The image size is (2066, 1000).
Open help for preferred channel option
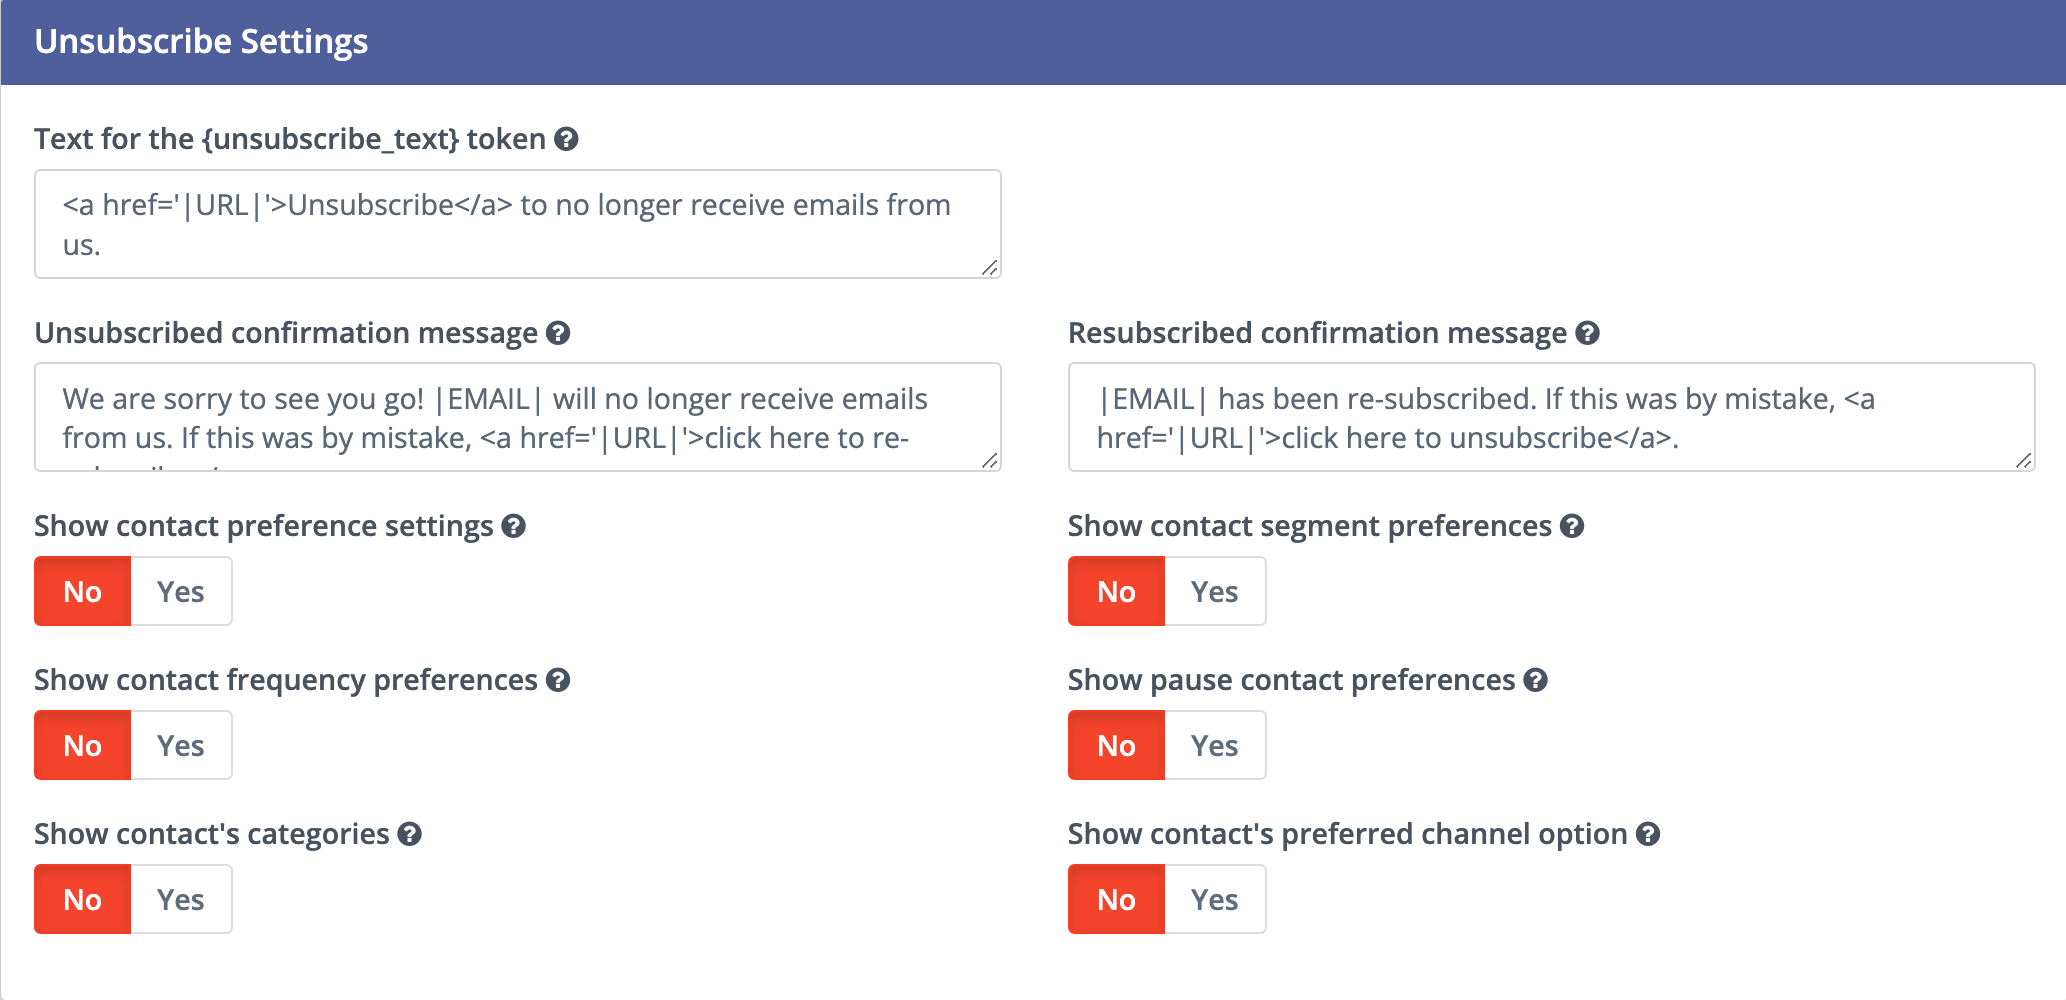[x=1648, y=834]
